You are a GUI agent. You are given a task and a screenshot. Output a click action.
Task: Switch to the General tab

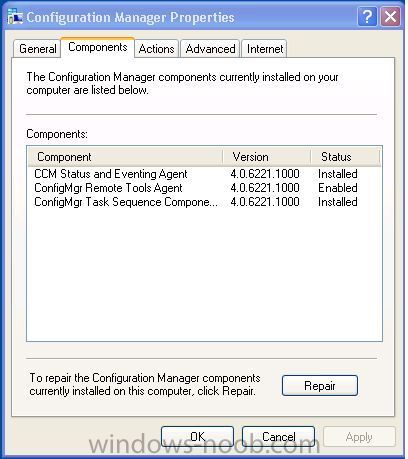point(37,49)
